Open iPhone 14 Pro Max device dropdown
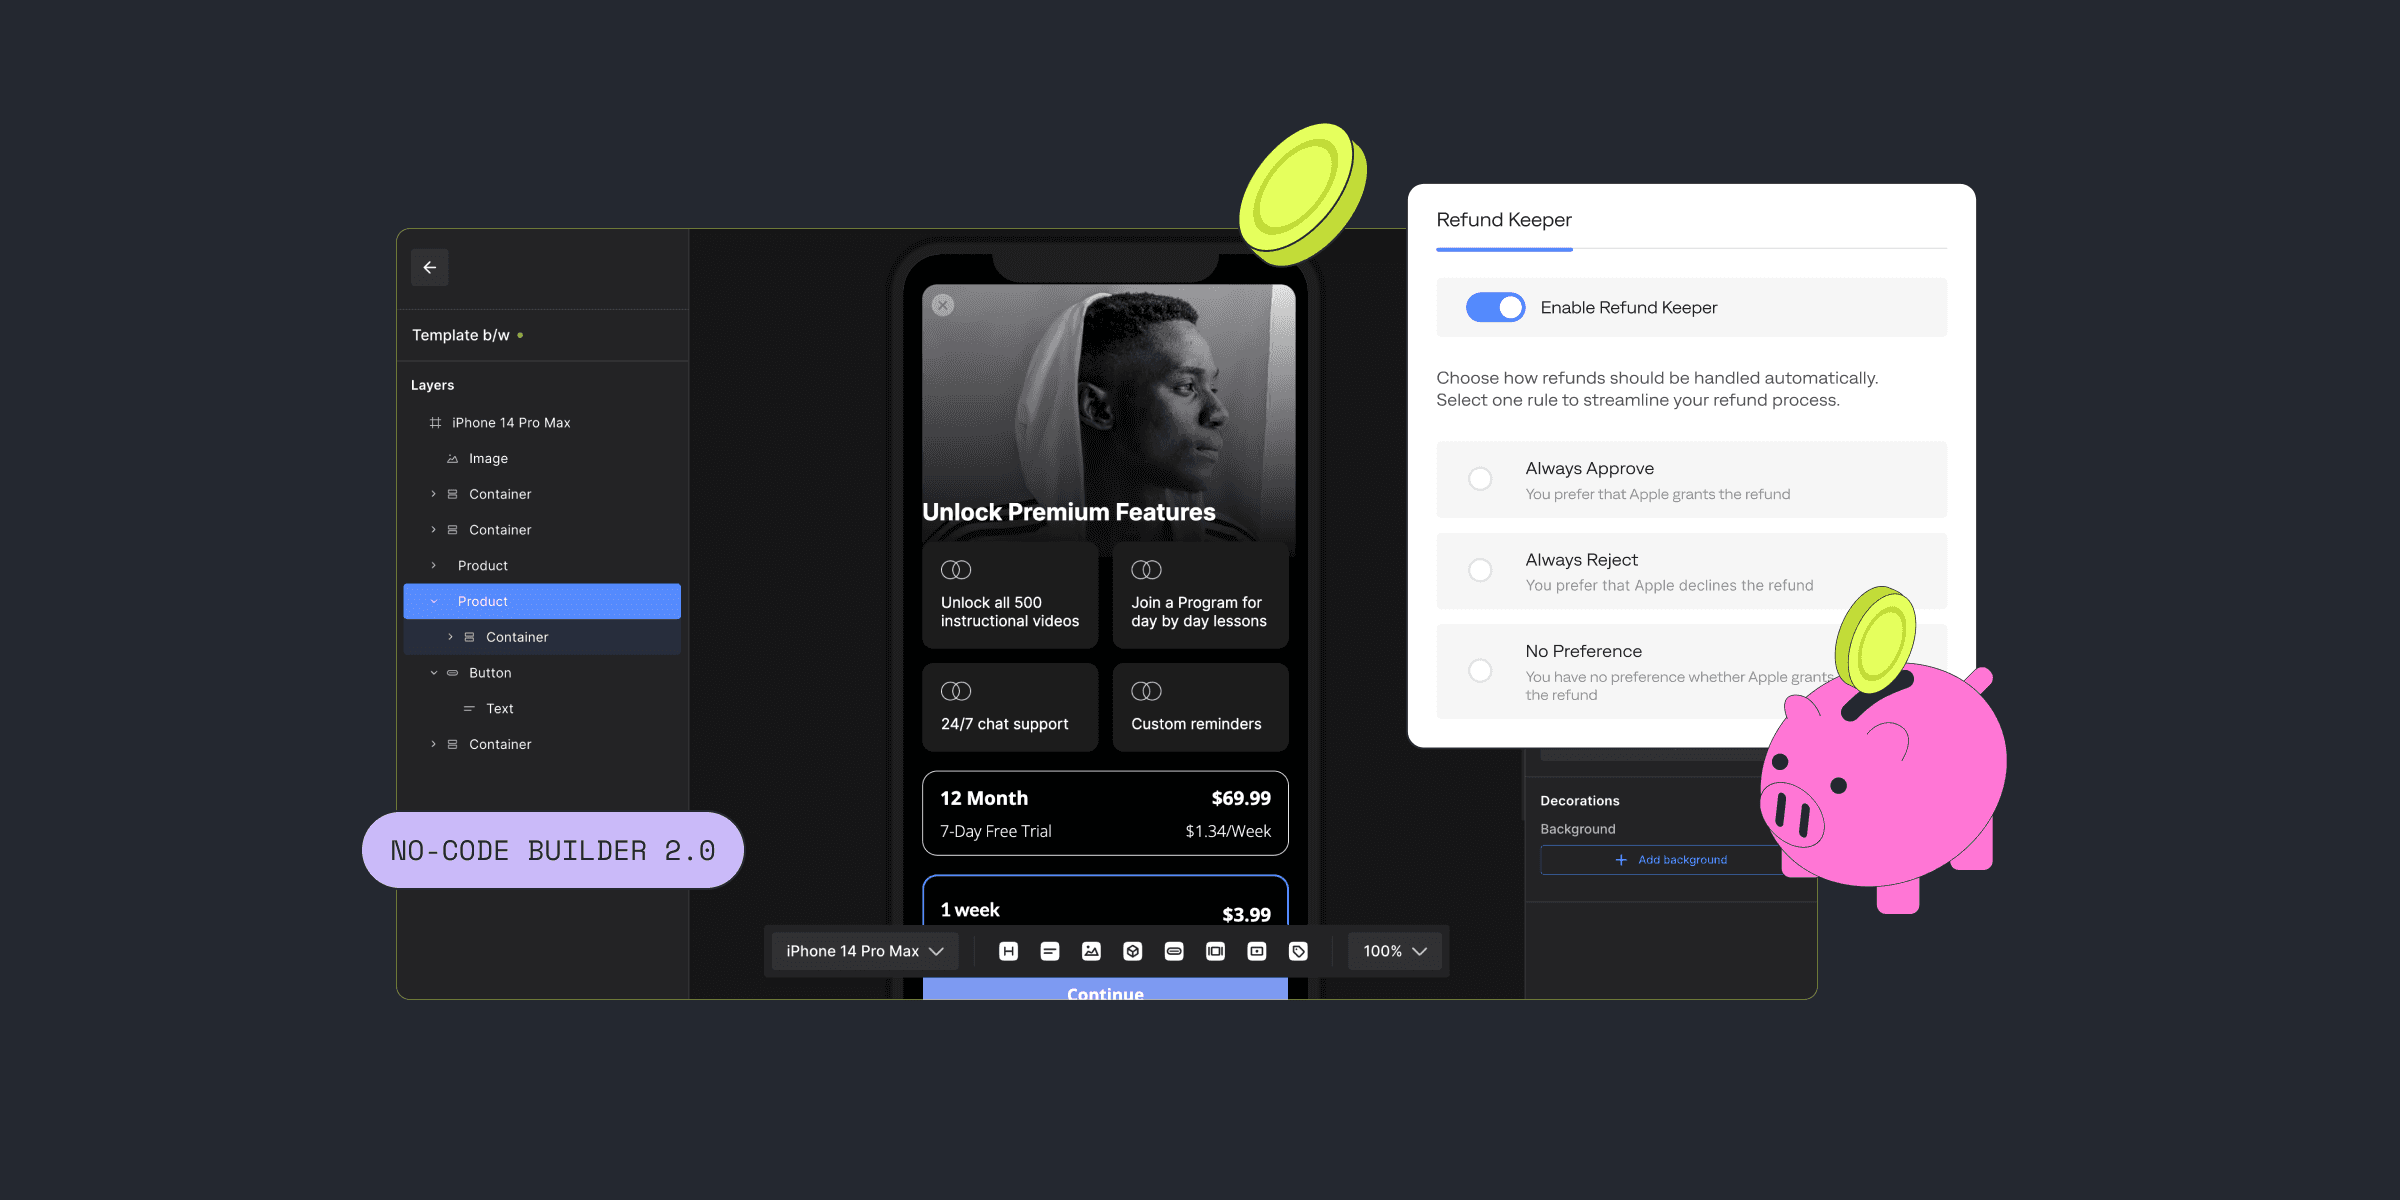 pos(864,951)
